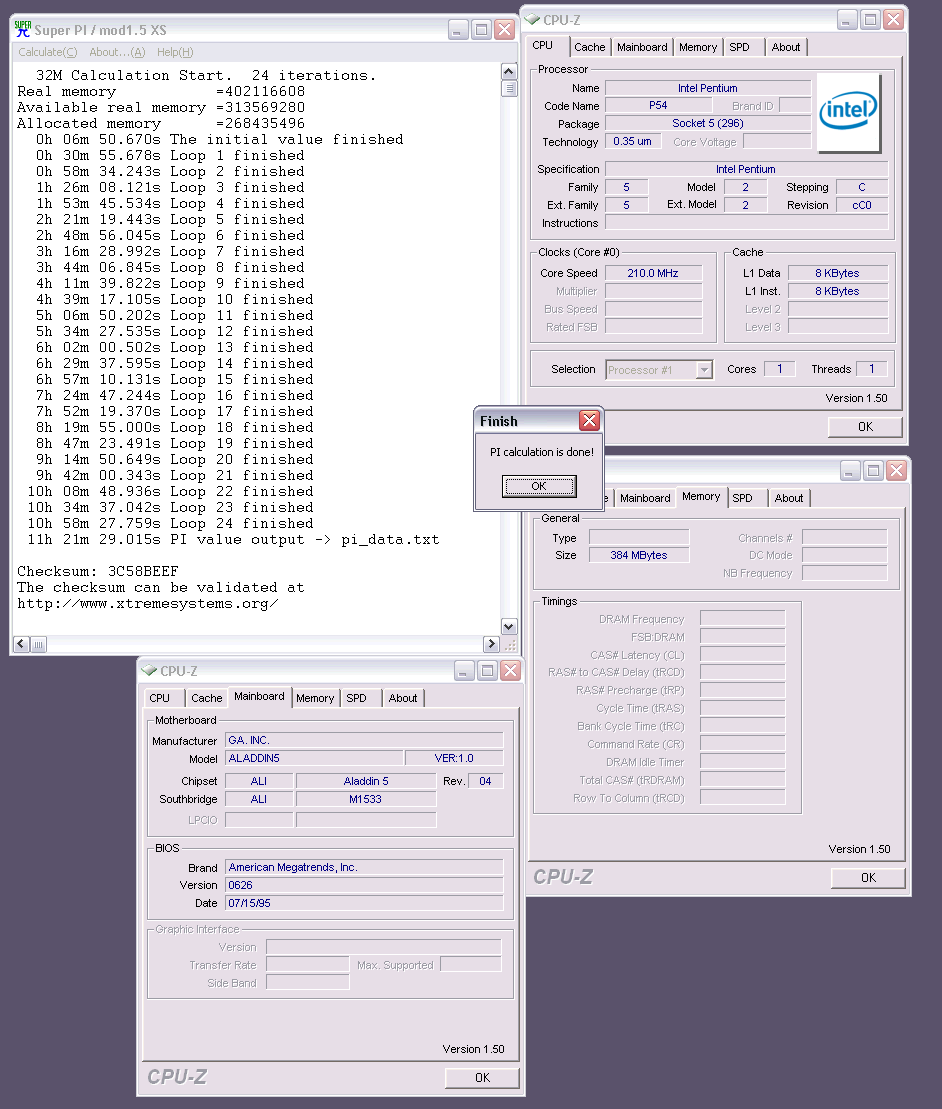Maximize the CPU-Z Mainboard window
This screenshot has height=1109, width=942.
[487, 670]
